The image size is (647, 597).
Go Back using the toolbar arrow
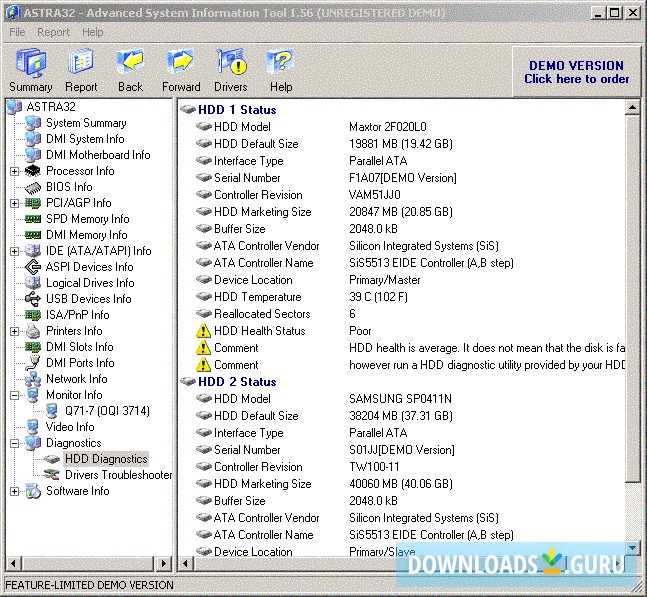tap(130, 69)
